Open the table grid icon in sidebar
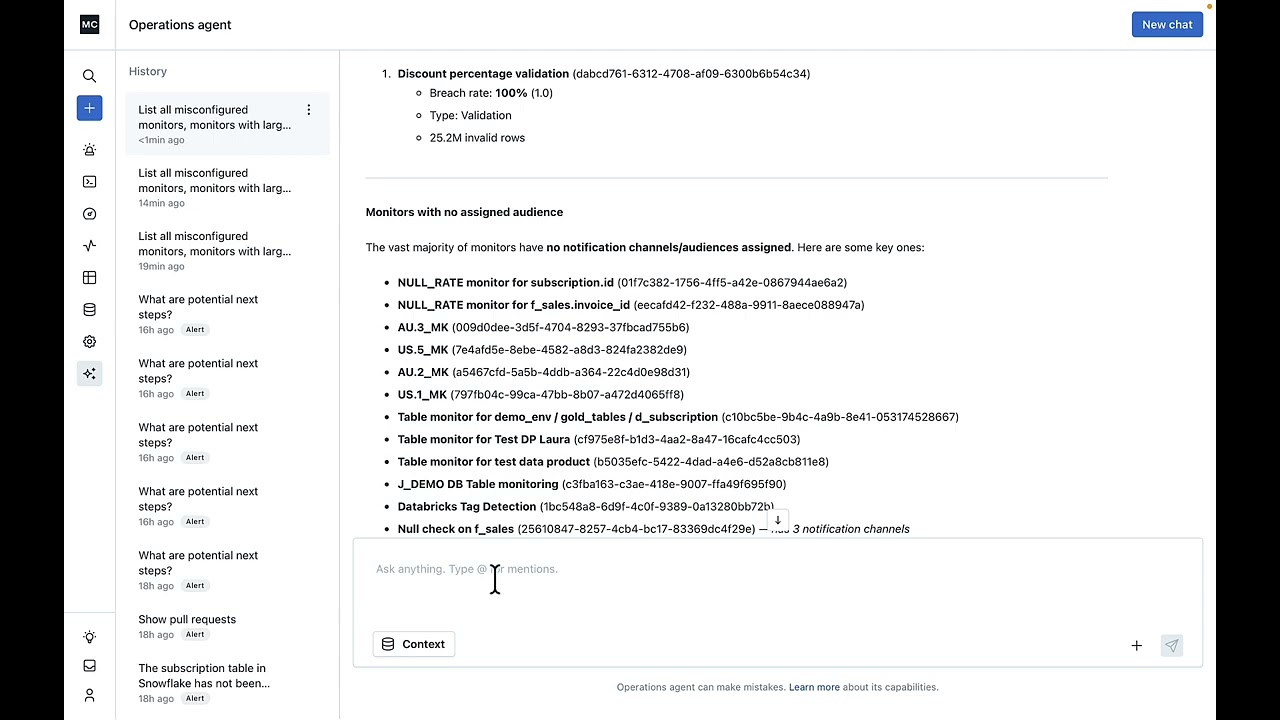 [x=89, y=278]
